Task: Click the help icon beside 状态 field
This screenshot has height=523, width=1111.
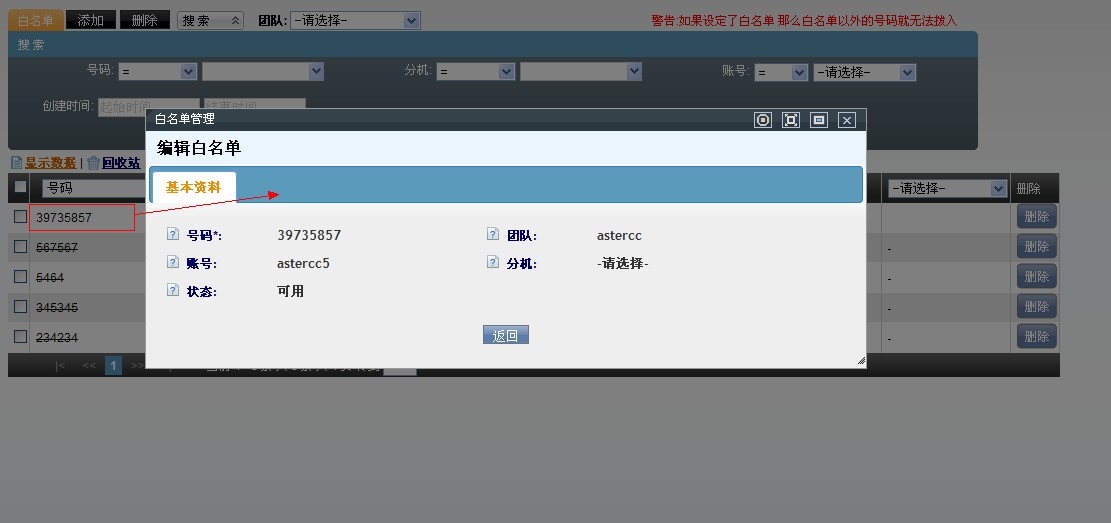Action: (x=173, y=291)
